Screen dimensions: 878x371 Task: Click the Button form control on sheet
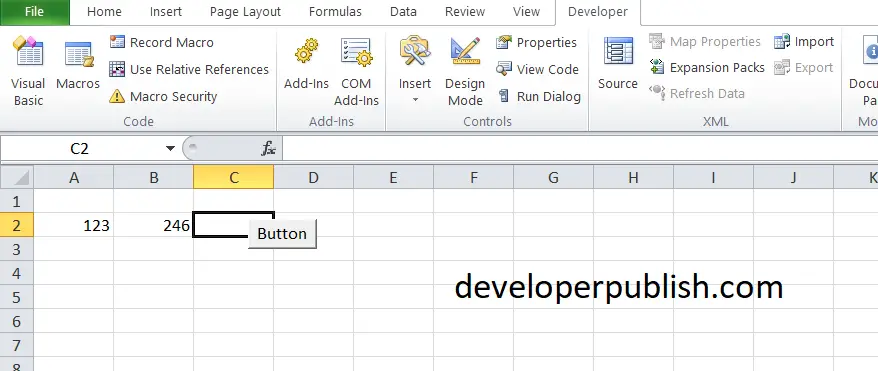(282, 234)
